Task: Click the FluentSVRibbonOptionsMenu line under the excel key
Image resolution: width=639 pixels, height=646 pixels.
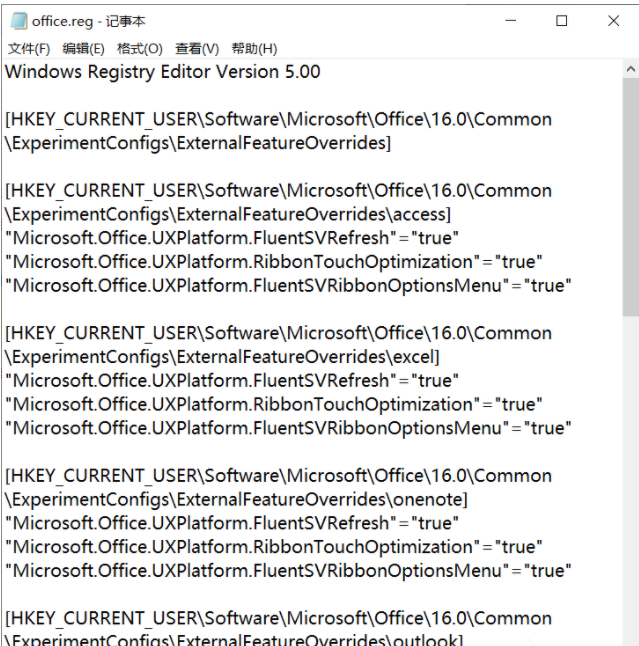Action: tap(288, 428)
